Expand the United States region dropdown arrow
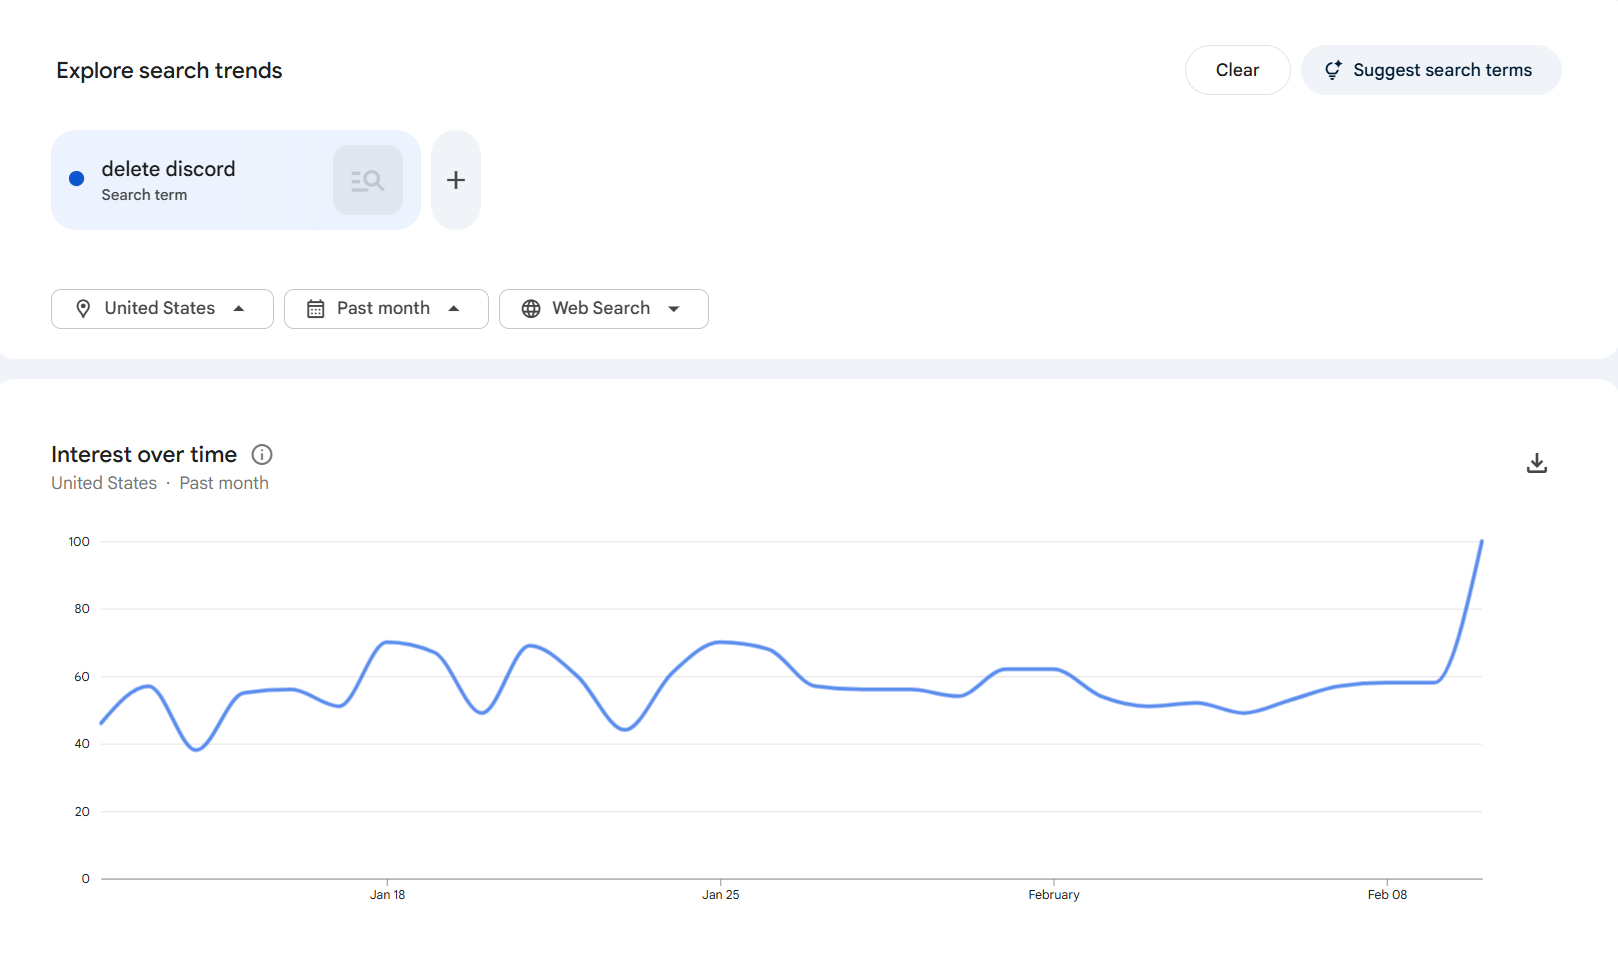This screenshot has width=1618, height=959. [239, 309]
